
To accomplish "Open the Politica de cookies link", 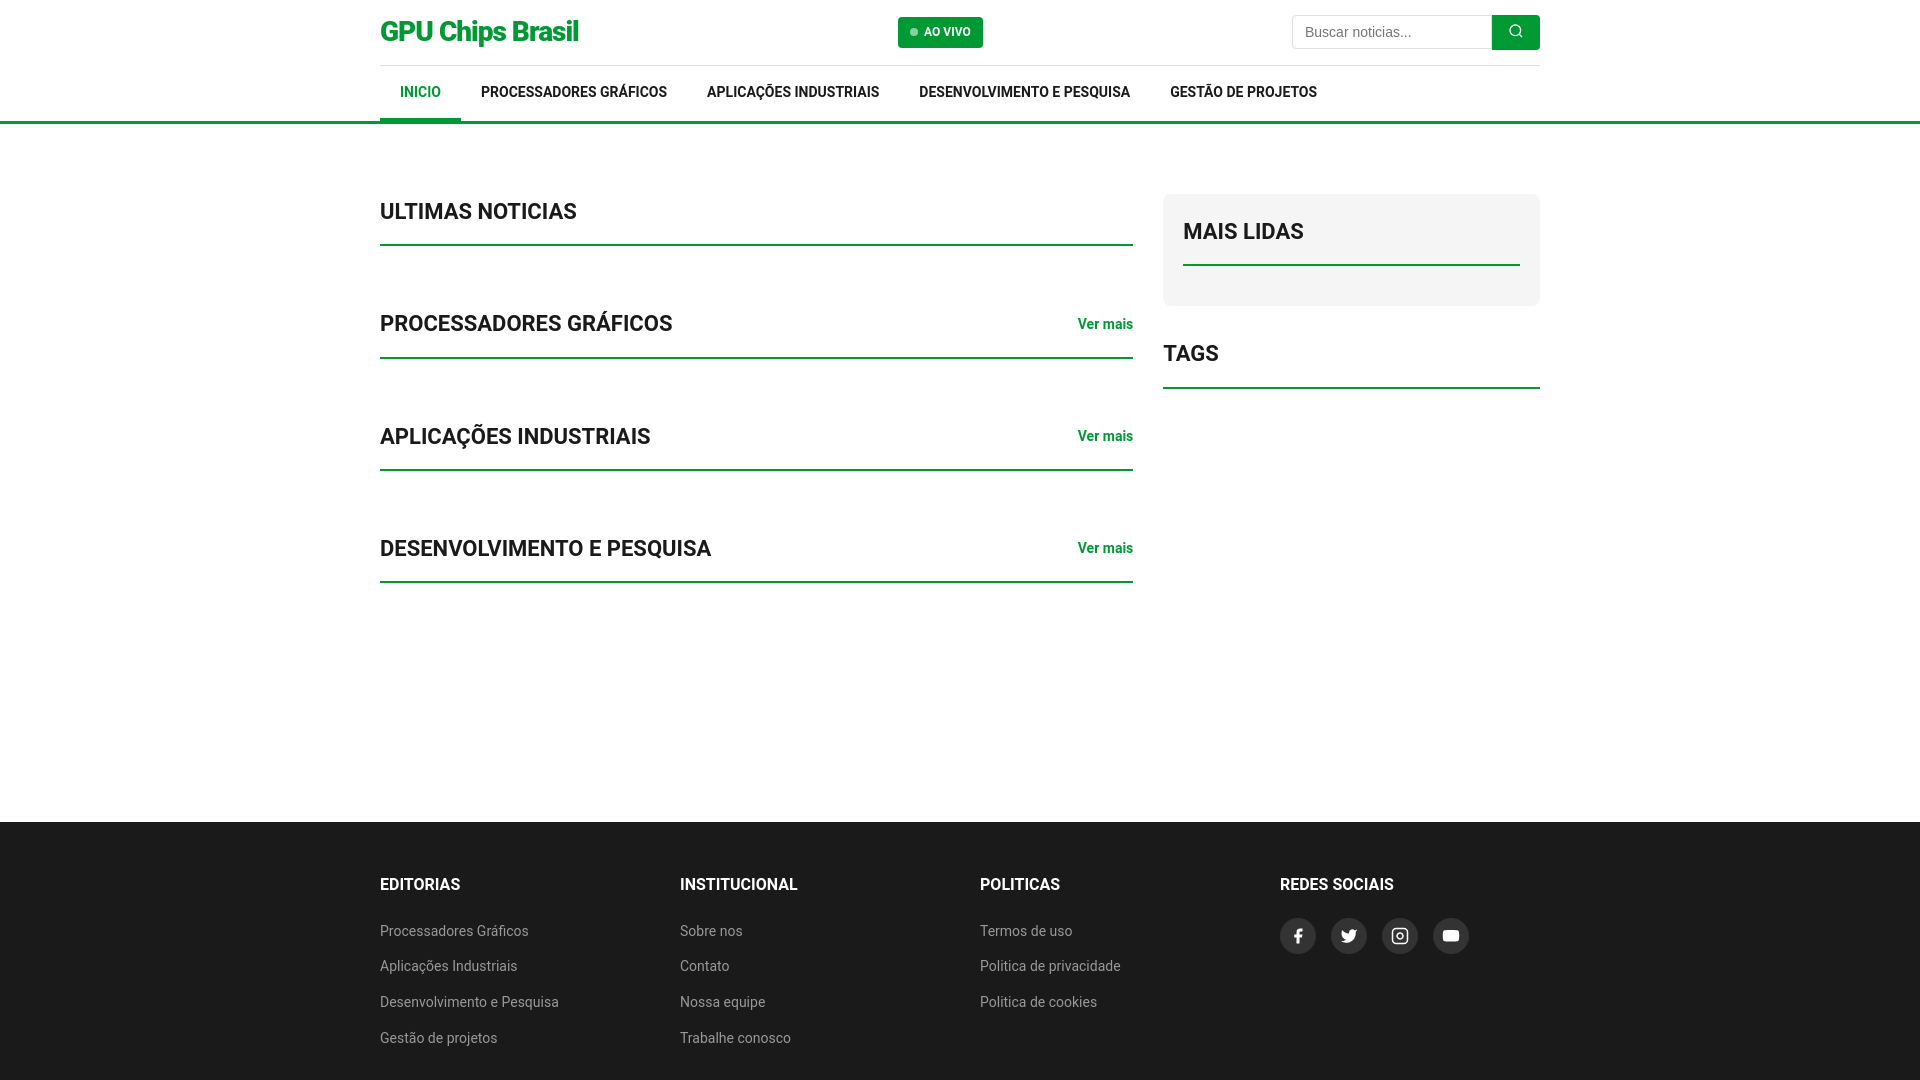I will point(1038,1002).
